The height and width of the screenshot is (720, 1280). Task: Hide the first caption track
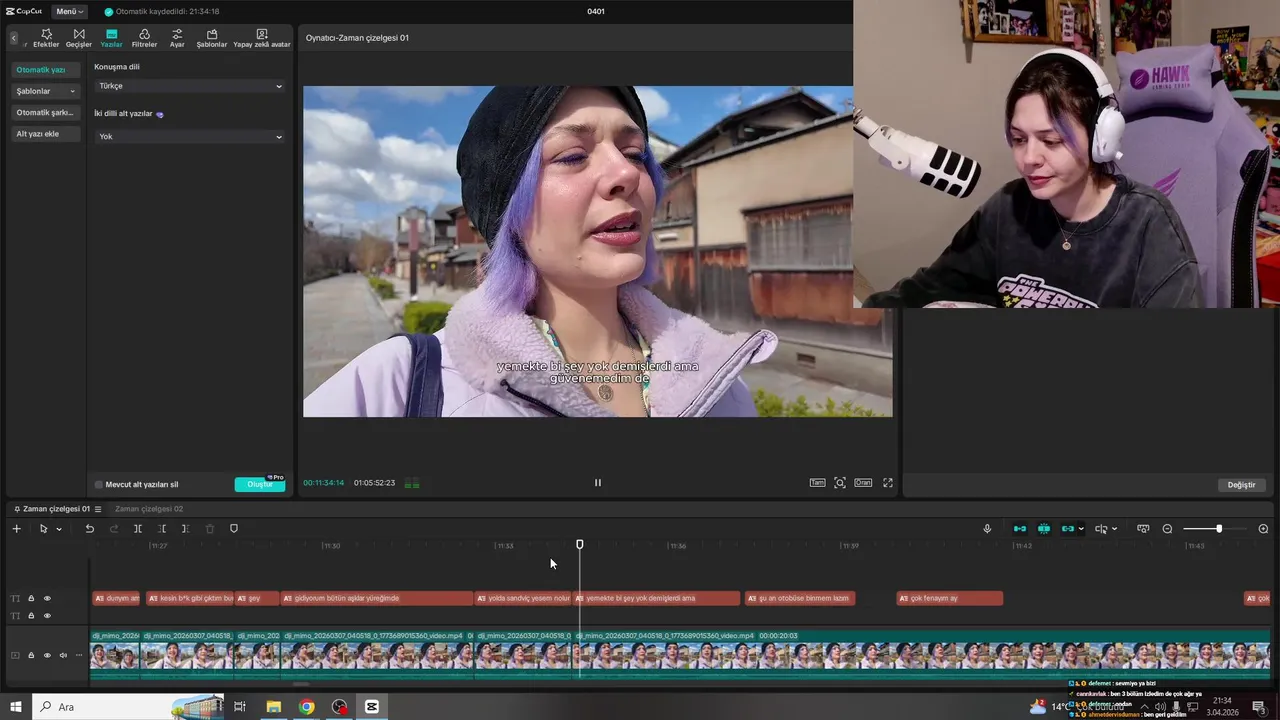pyautogui.click(x=47, y=599)
